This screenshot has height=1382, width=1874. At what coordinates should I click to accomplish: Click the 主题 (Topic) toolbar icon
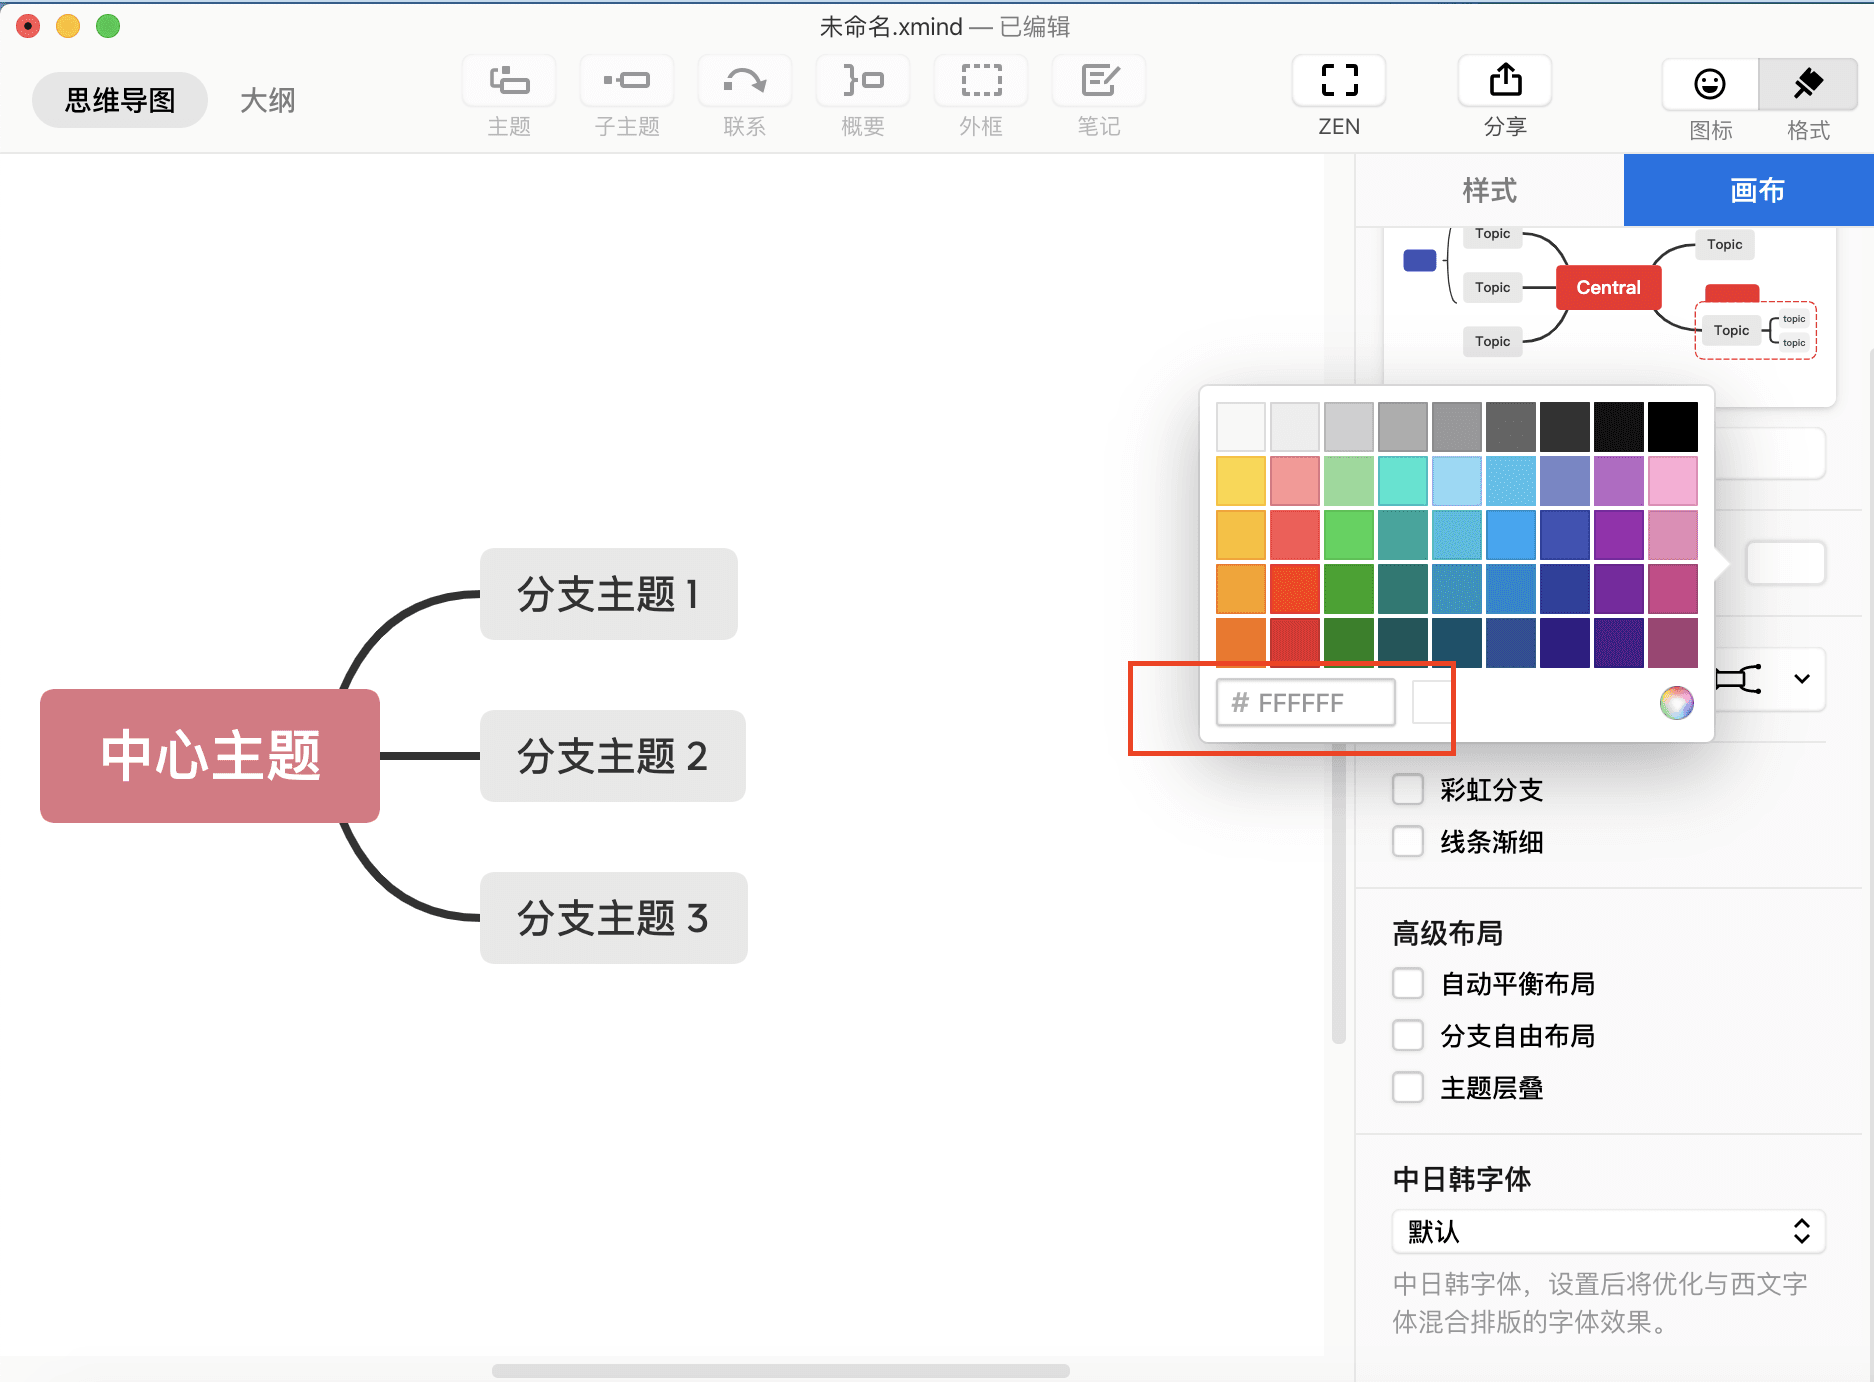(x=509, y=80)
